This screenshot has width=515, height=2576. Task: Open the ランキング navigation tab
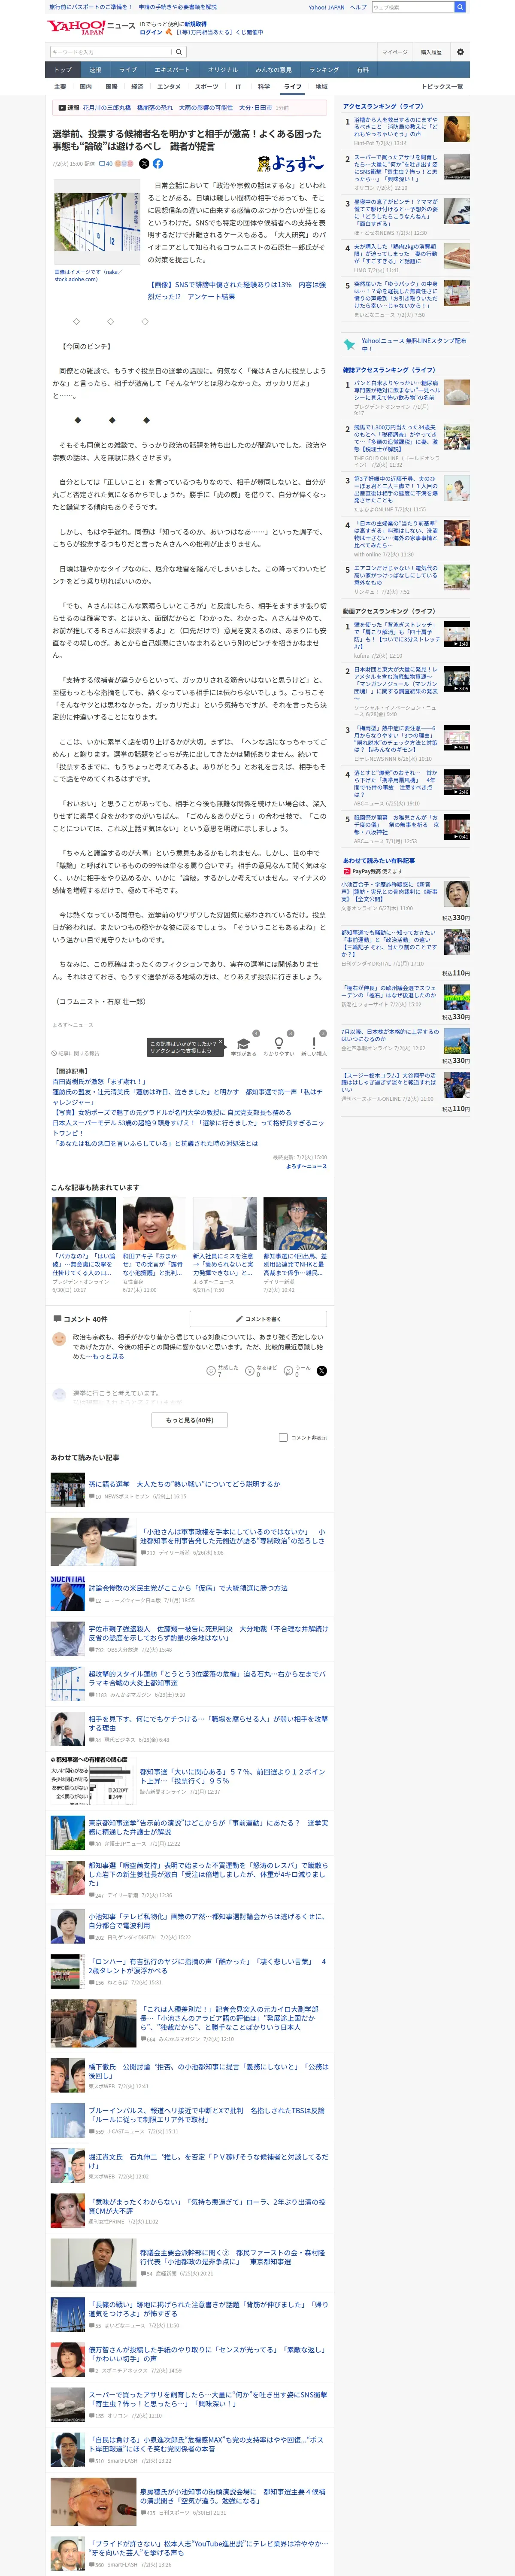coord(324,70)
